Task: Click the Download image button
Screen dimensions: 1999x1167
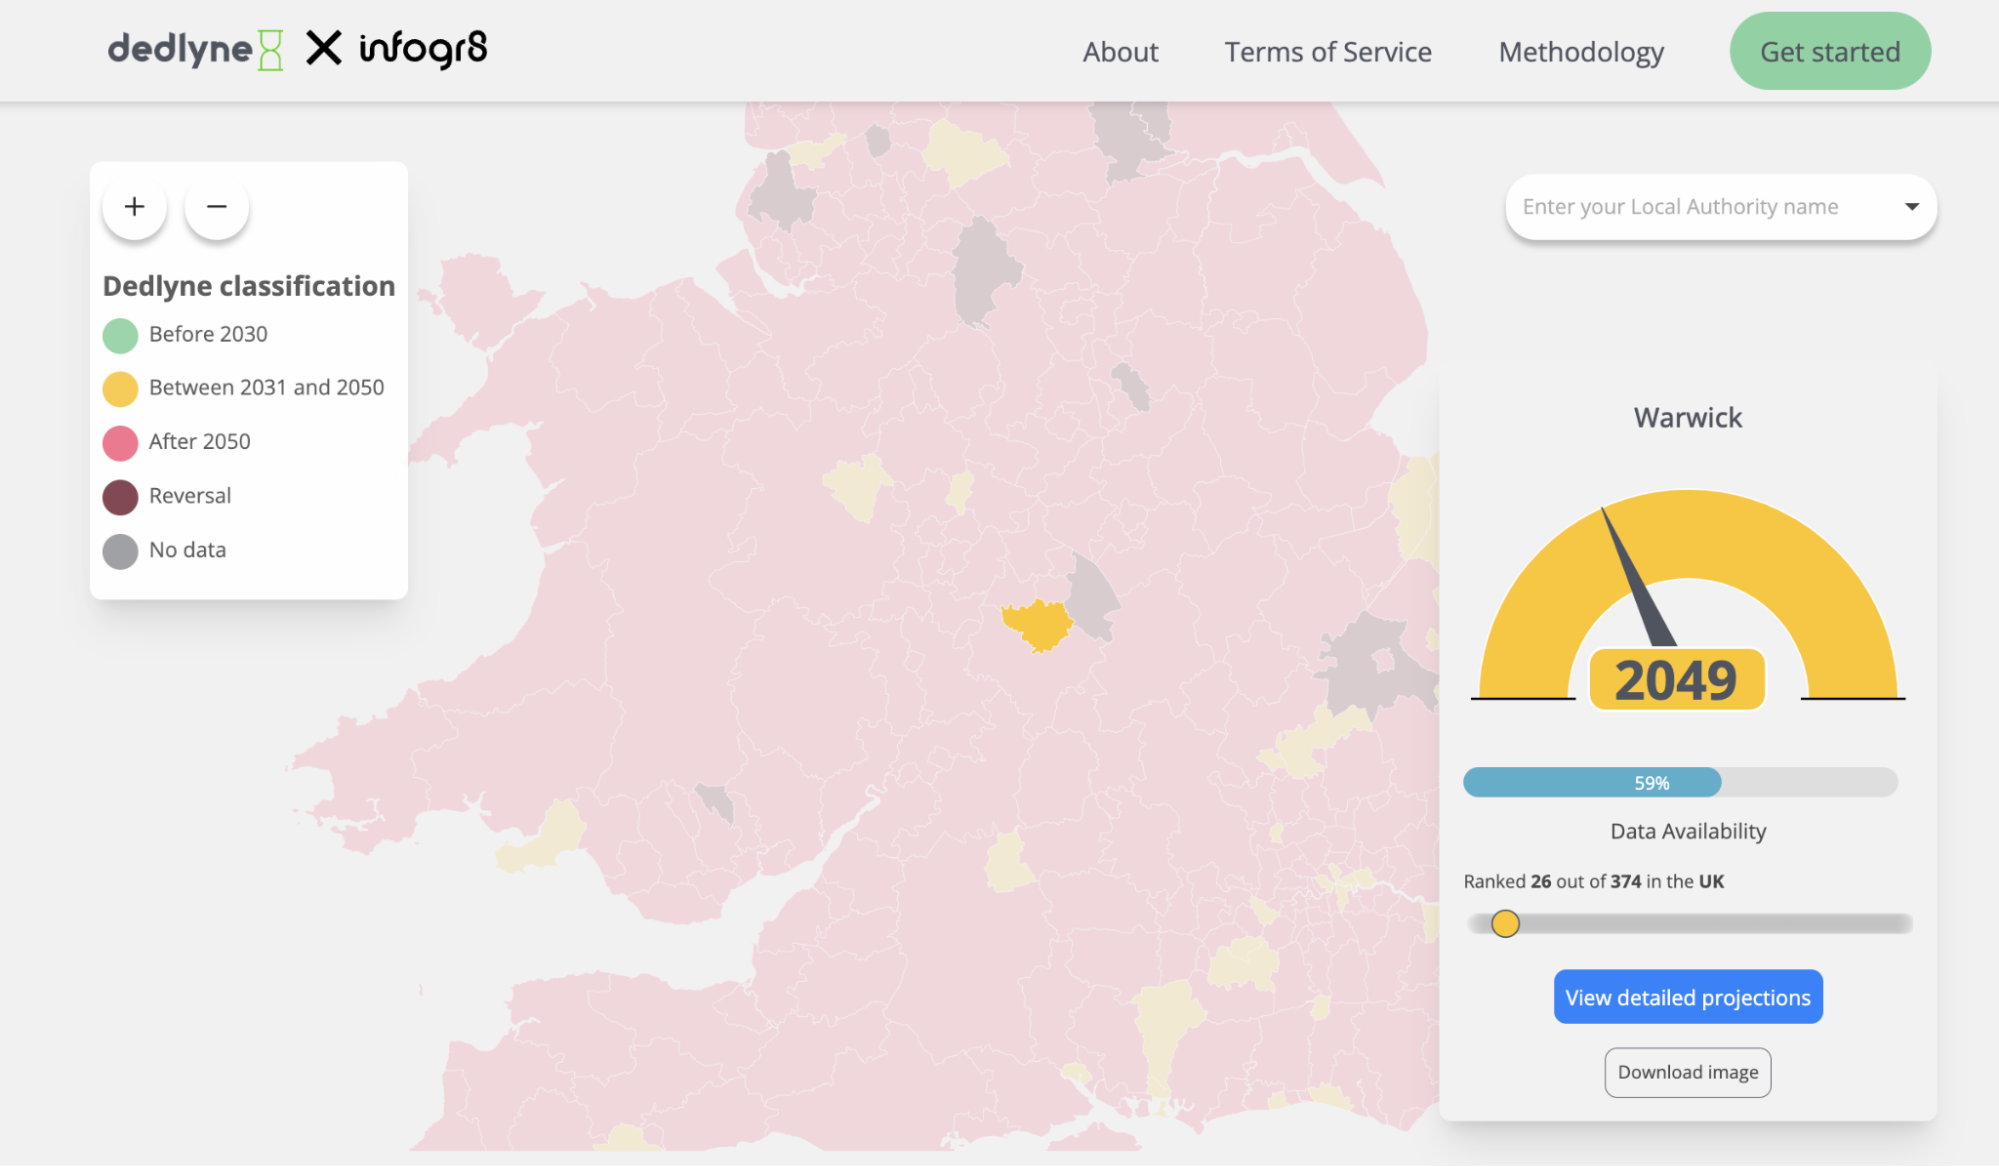Action: pos(1687,1071)
